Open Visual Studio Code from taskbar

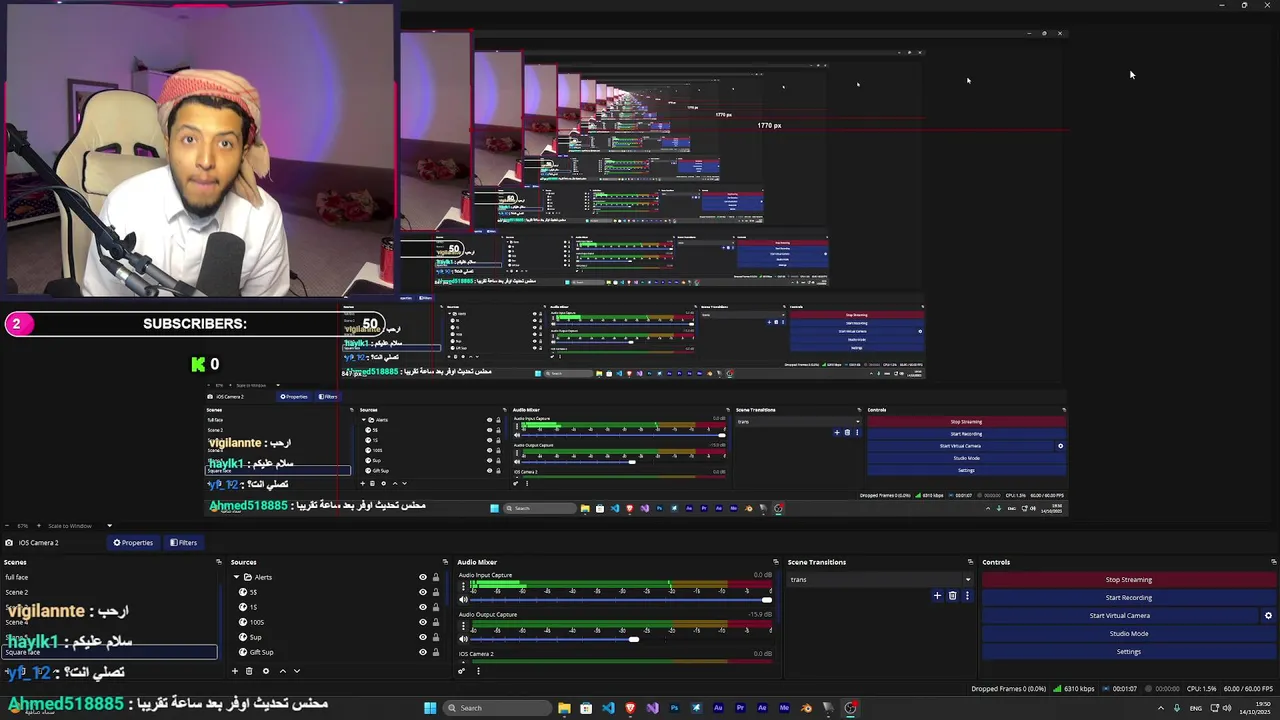608,708
